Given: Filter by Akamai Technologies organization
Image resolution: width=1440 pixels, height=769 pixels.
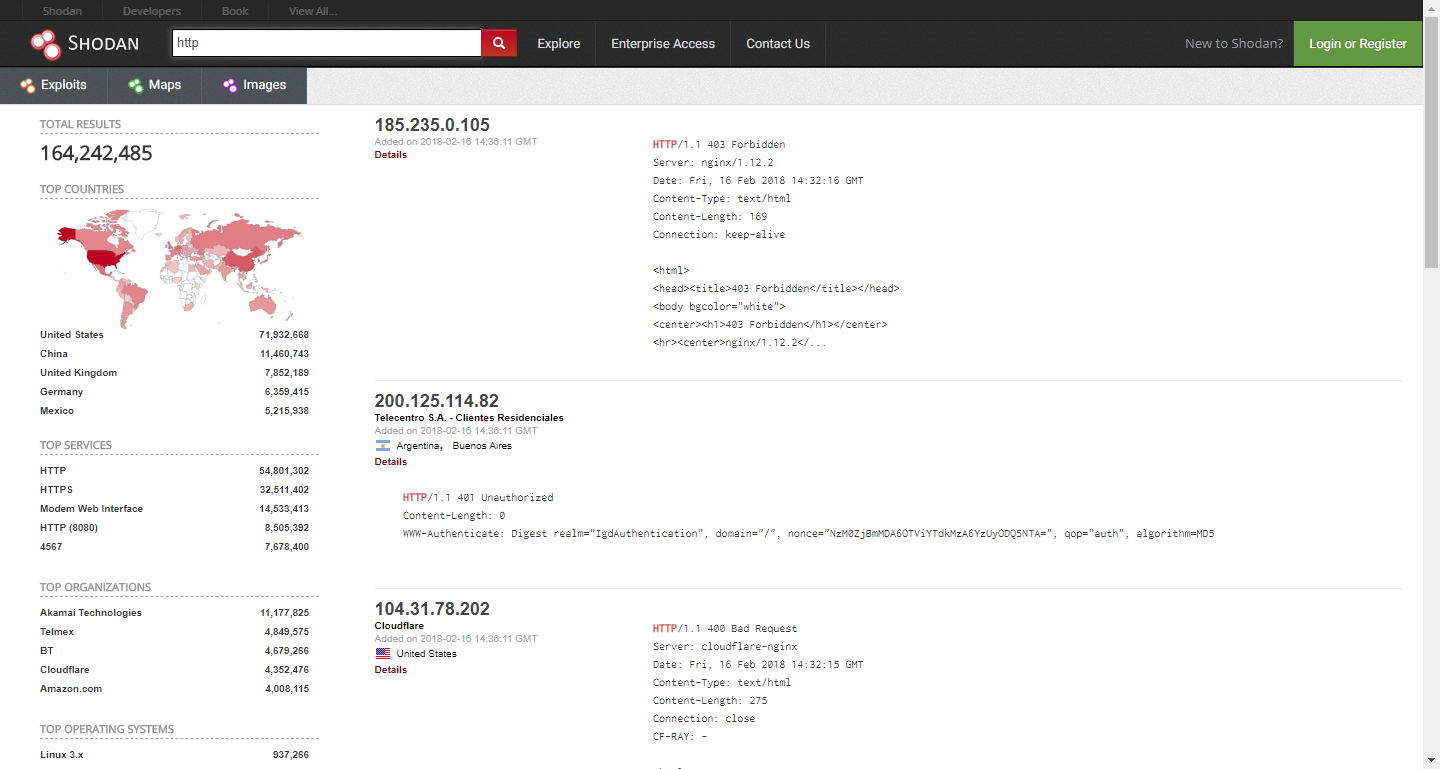Looking at the screenshot, I should tap(91, 613).
